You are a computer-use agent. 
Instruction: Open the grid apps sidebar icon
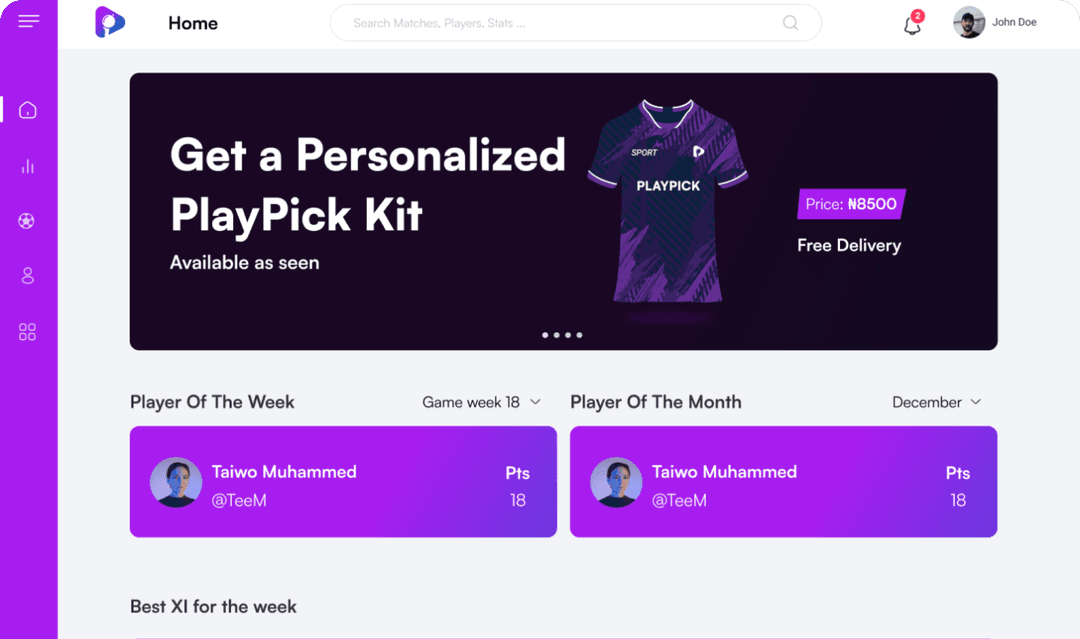pos(28,332)
